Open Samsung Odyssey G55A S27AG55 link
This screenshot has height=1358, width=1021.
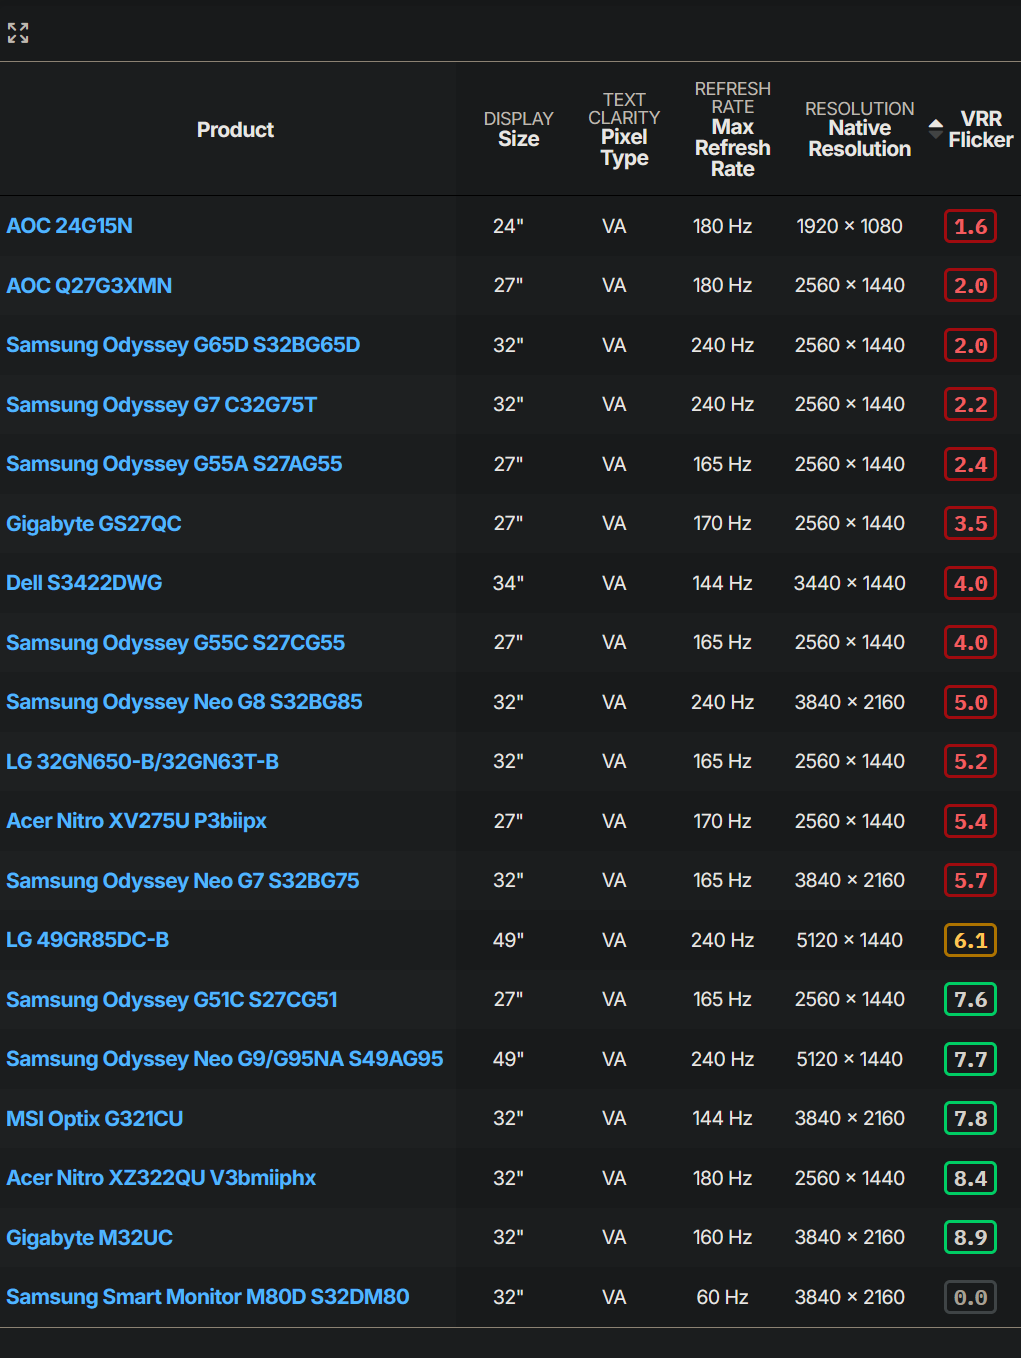click(174, 464)
